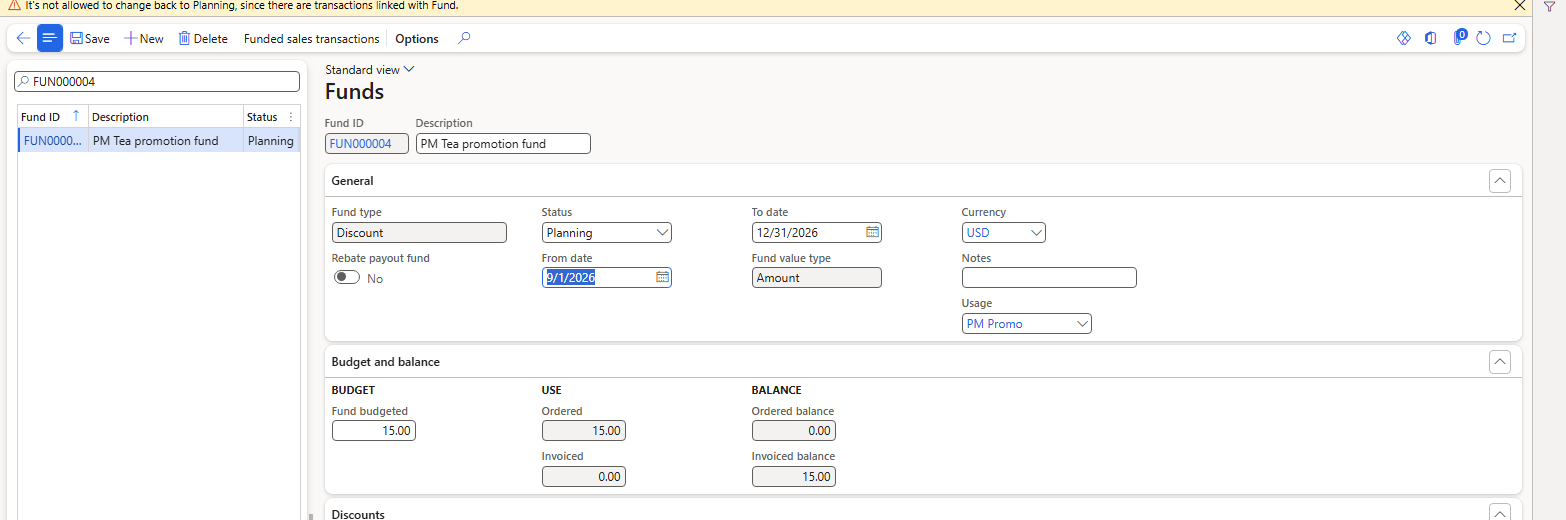Click the Invoiced amount field
The image size is (1566, 520).
click(x=584, y=477)
